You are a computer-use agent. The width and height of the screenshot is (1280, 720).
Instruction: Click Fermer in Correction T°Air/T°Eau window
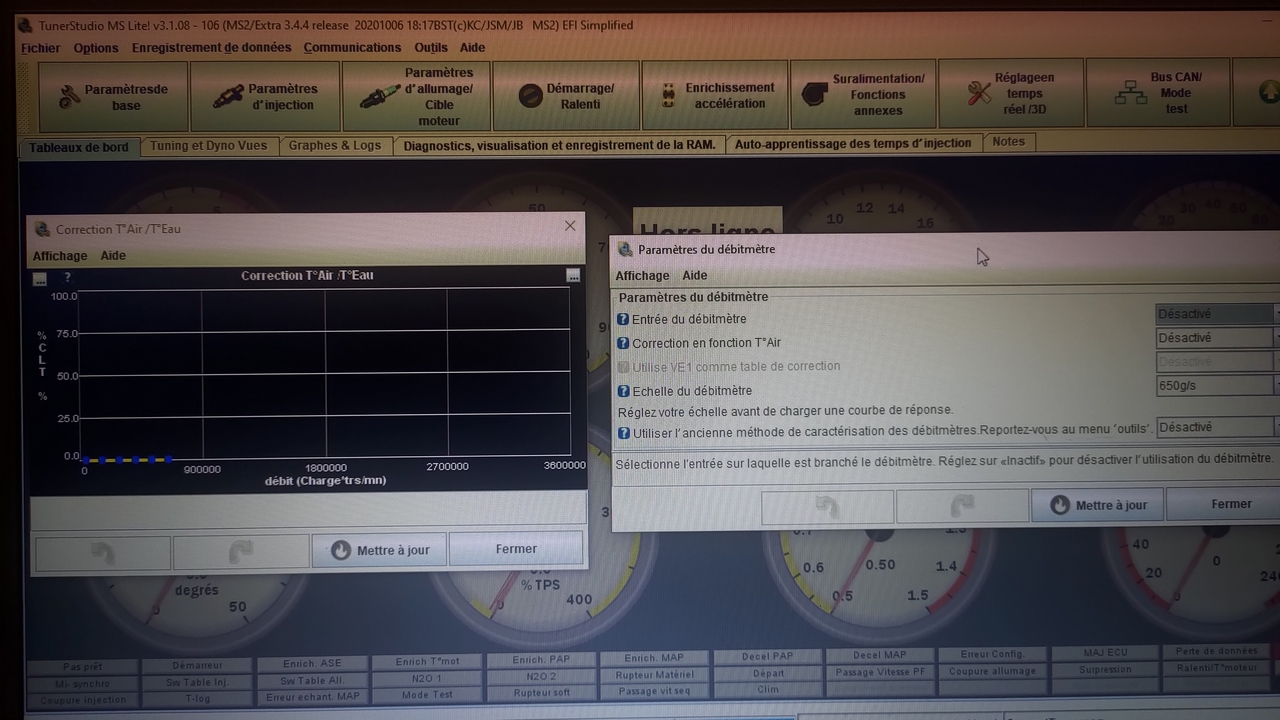(x=515, y=549)
